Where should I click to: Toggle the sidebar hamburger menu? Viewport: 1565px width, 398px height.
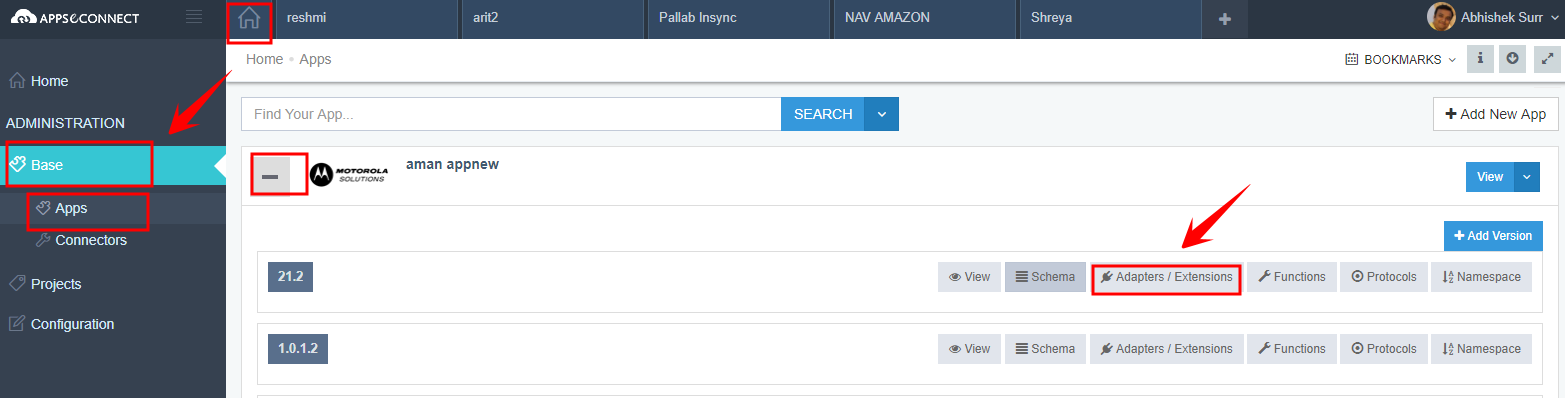[x=194, y=17]
